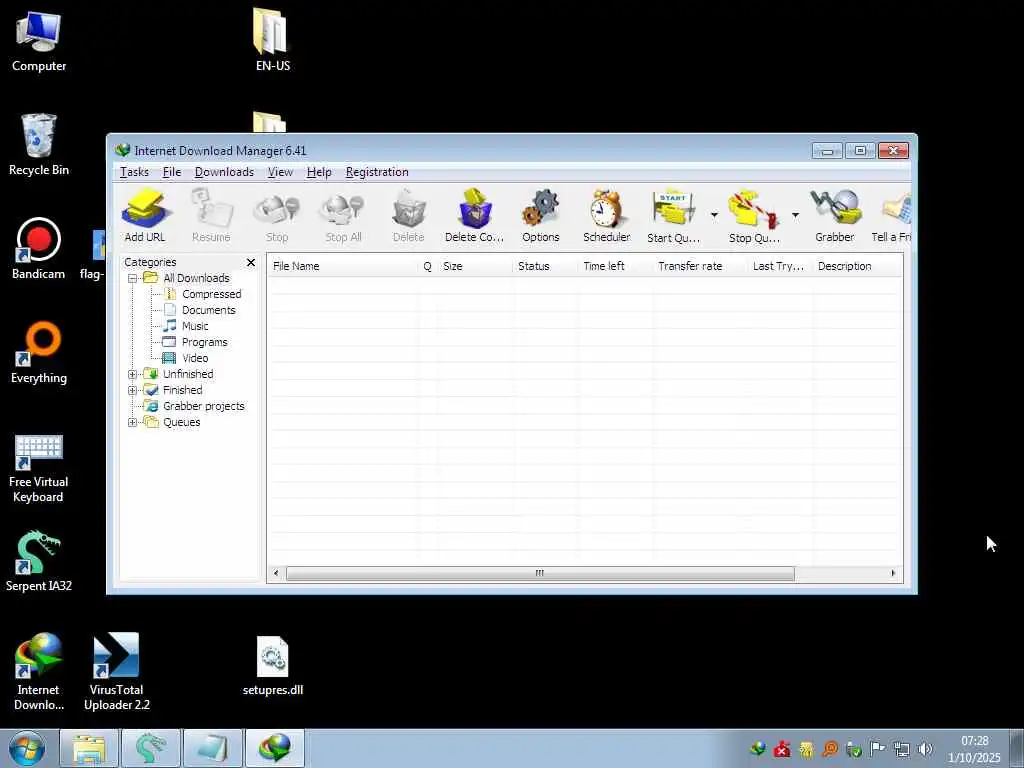Click the Stop Queue icon
Viewport: 1024px width, 768px height.
tap(754, 216)
